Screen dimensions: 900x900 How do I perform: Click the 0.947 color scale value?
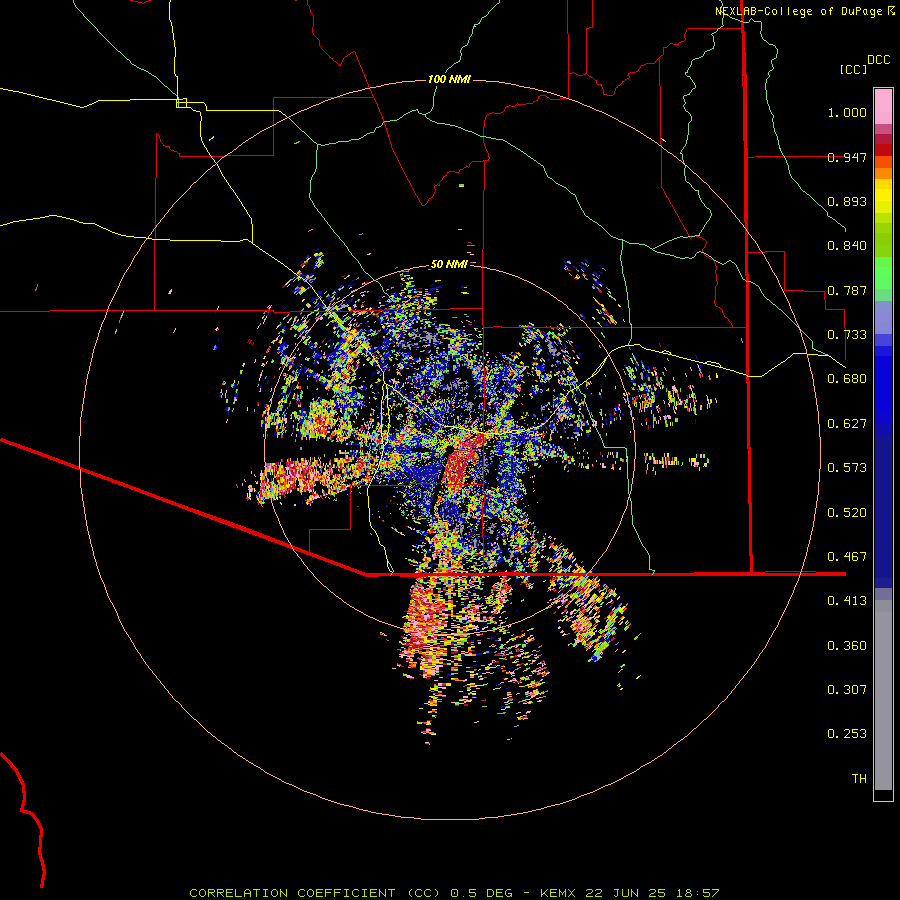[847, 157]
